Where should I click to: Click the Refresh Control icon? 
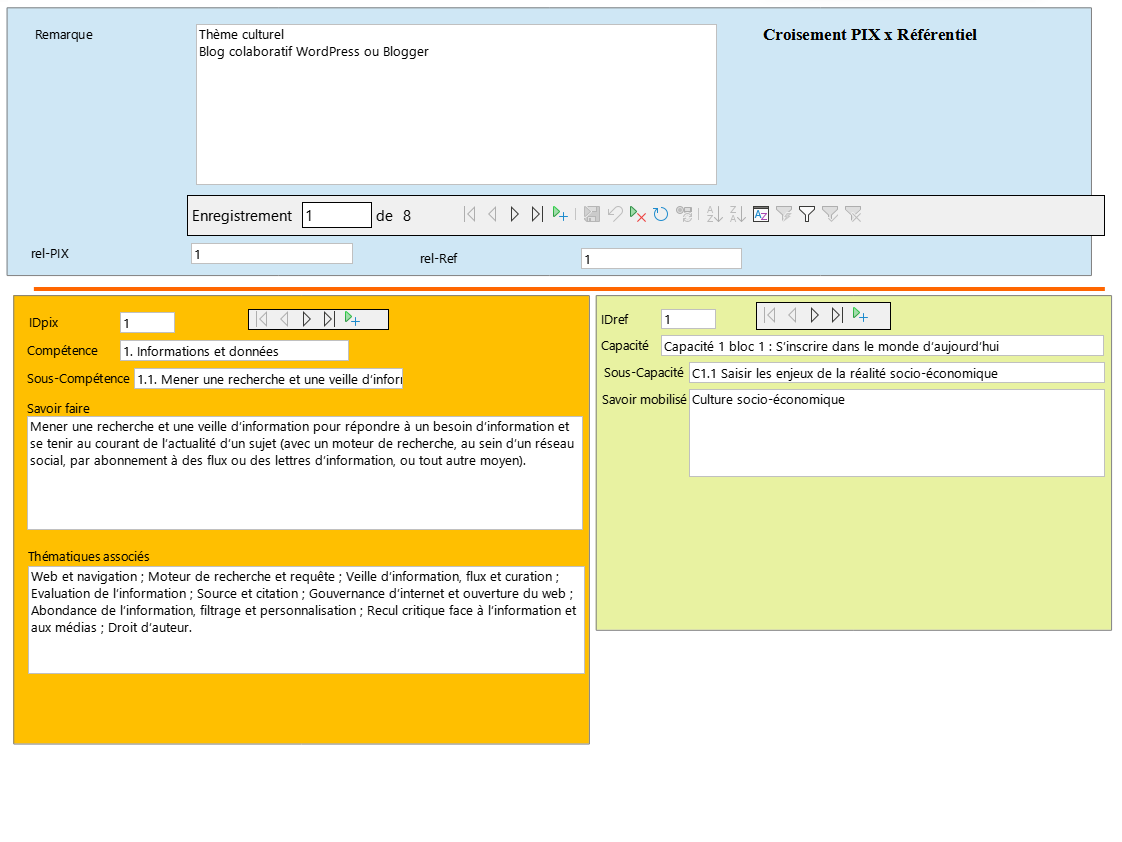(x=684, y=215)
